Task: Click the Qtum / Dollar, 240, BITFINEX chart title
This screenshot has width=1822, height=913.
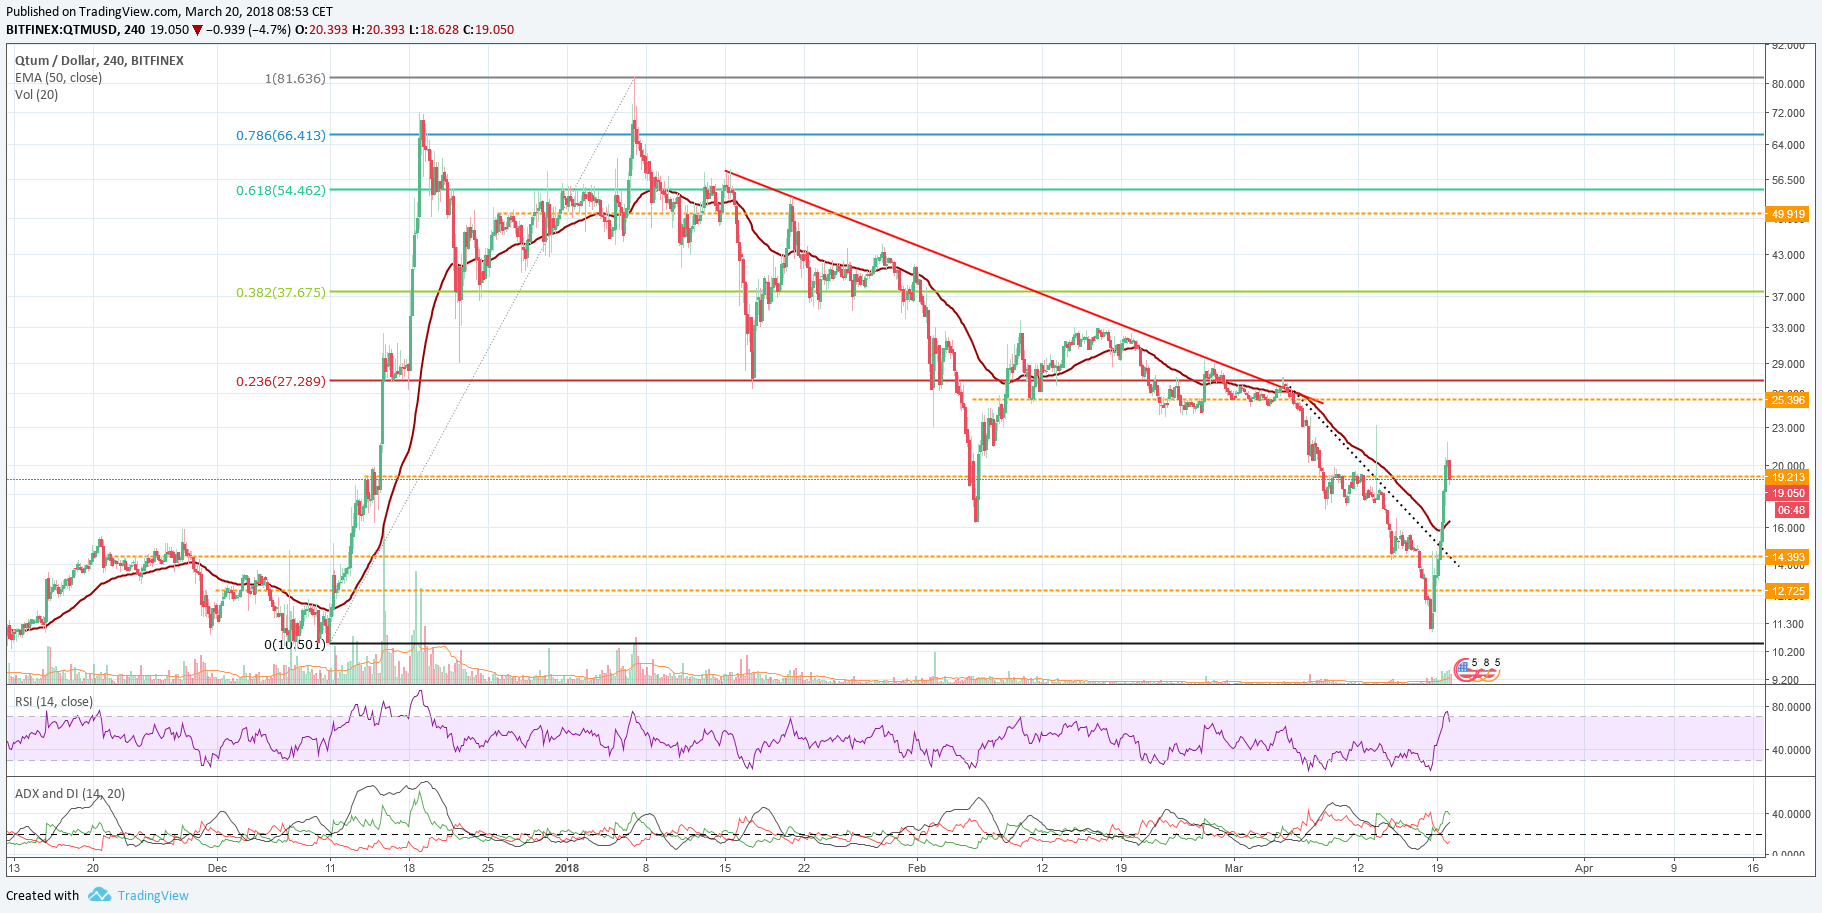Action: (x=99, y=61)
